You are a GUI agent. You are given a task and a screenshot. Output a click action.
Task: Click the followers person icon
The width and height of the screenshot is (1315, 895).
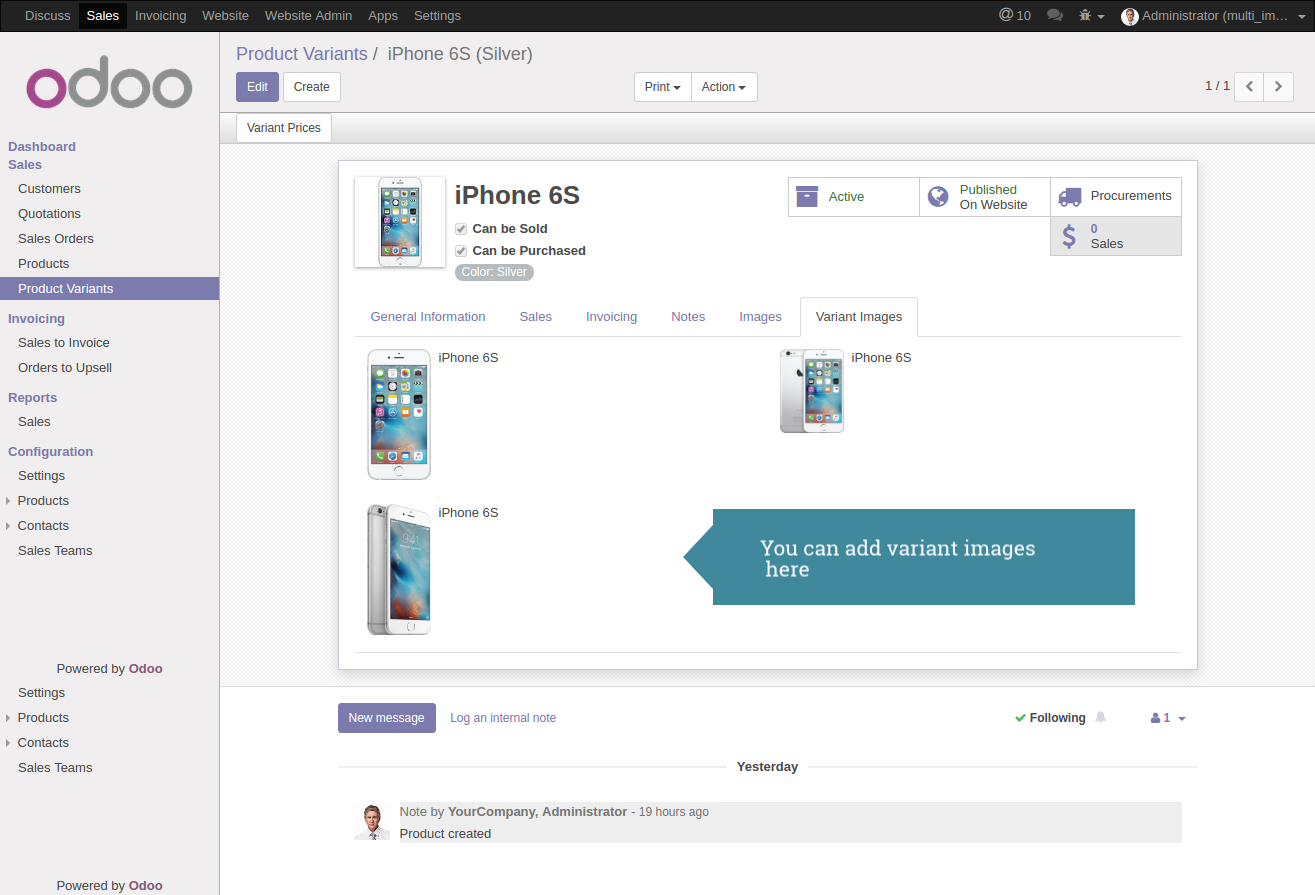pyautogui.click(x=1155, y=718)
